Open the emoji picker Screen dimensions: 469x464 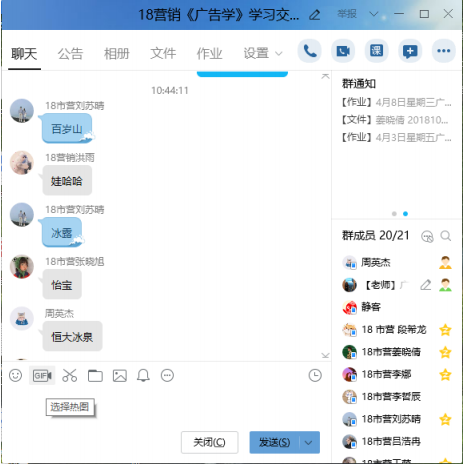pos(16,375)
